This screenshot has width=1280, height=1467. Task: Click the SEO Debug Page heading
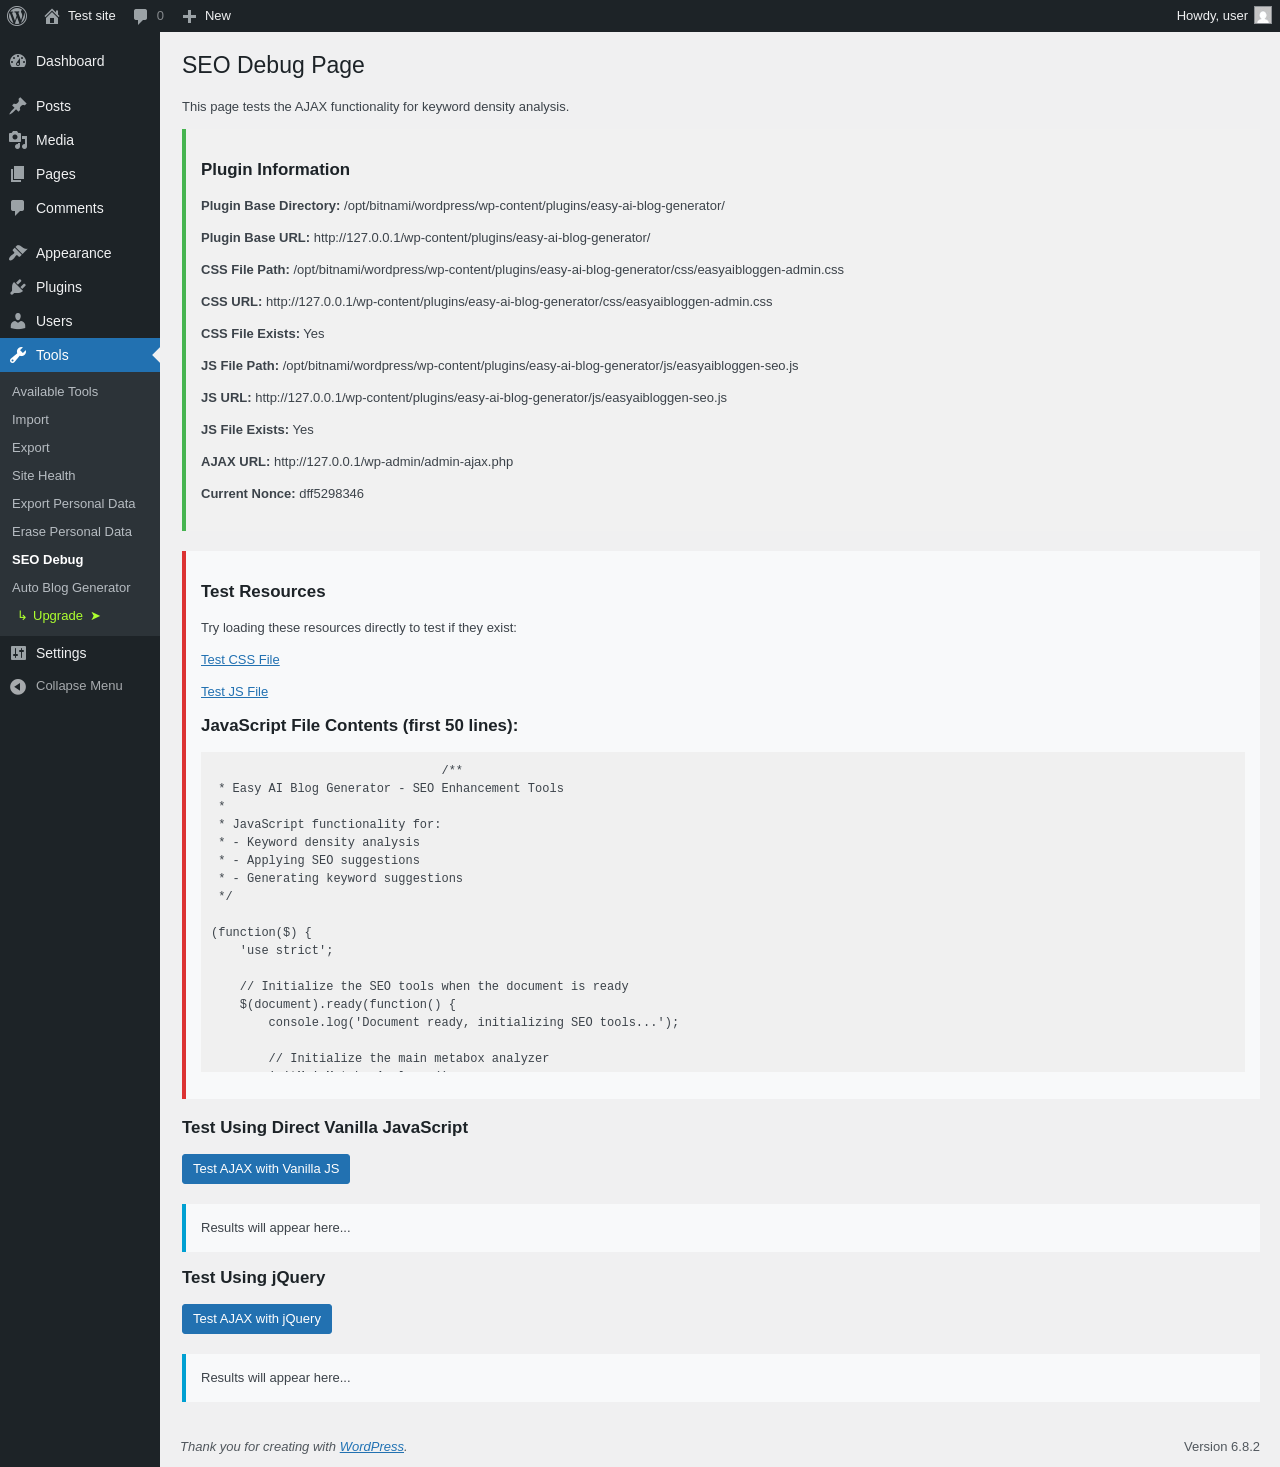(273, 65)
